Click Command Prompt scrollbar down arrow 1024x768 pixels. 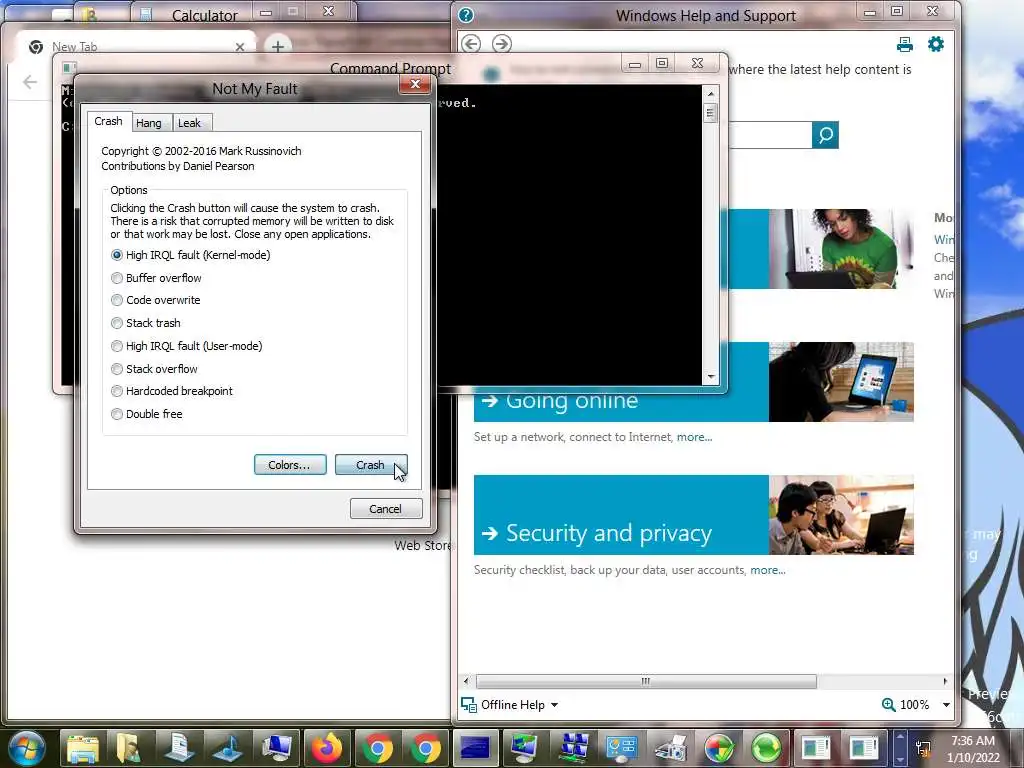711,377
